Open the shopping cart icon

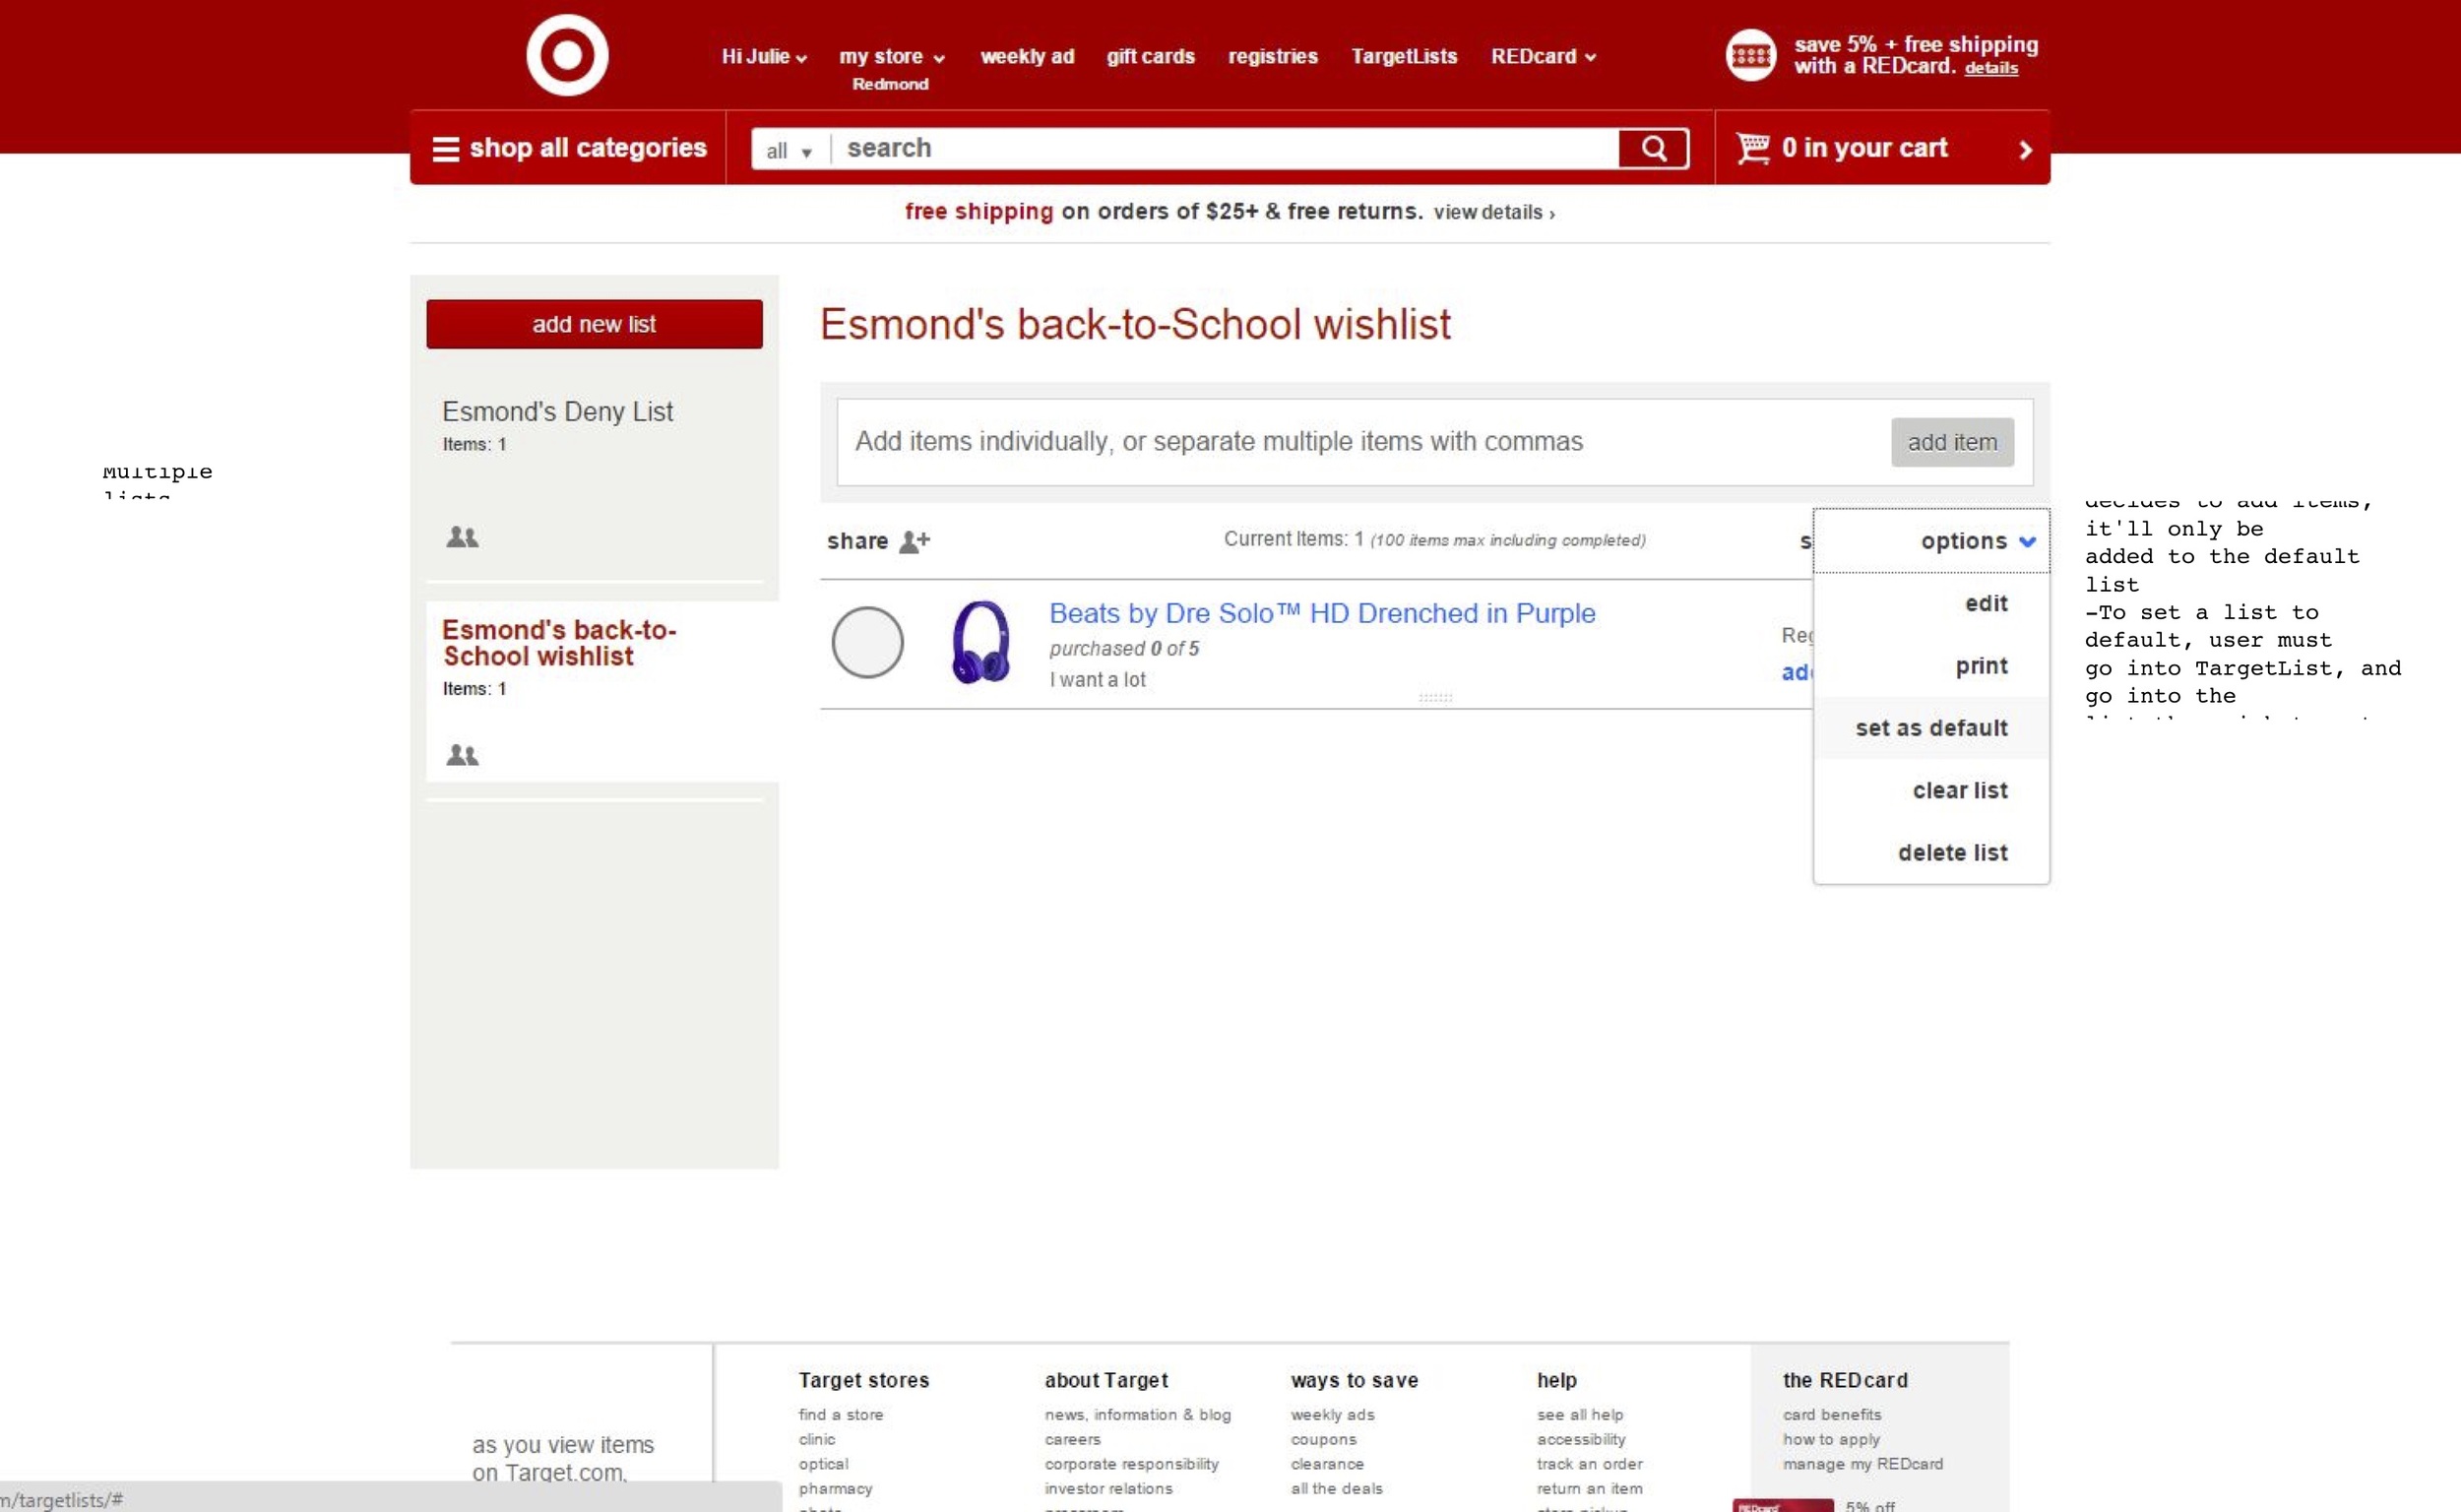tap(1752, 148)
